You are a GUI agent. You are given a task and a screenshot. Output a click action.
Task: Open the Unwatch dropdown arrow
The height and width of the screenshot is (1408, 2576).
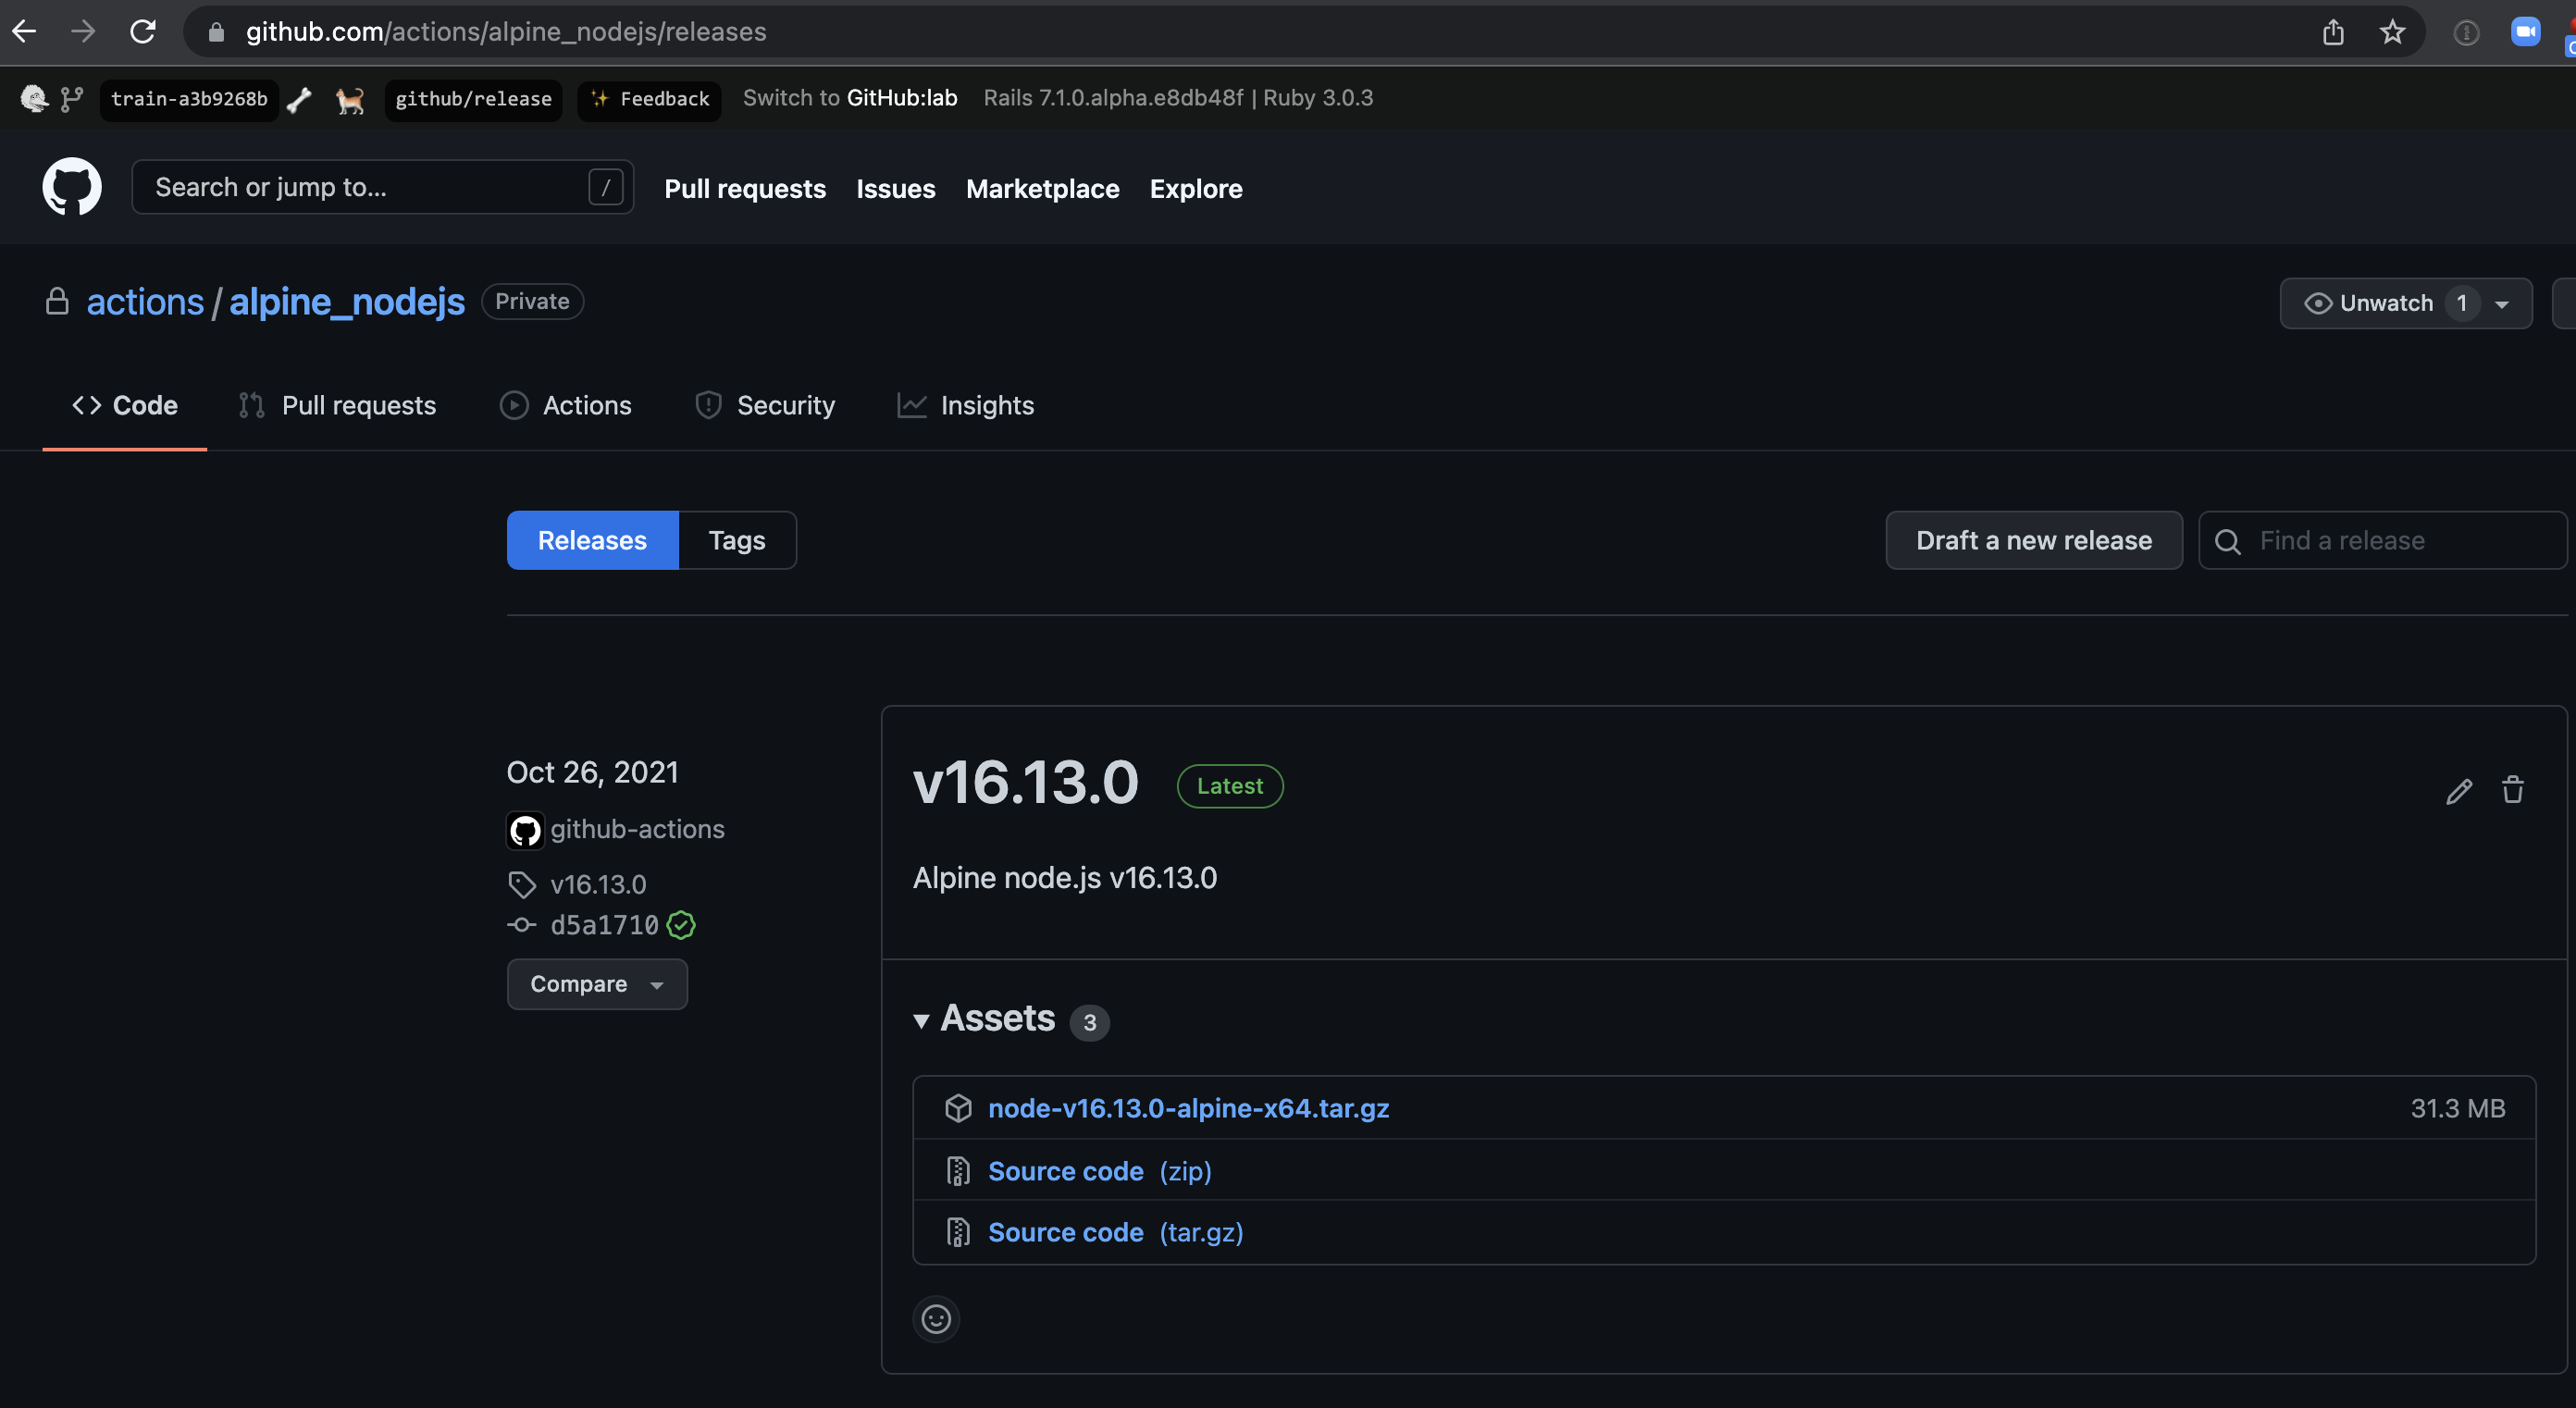[2501, 304]
